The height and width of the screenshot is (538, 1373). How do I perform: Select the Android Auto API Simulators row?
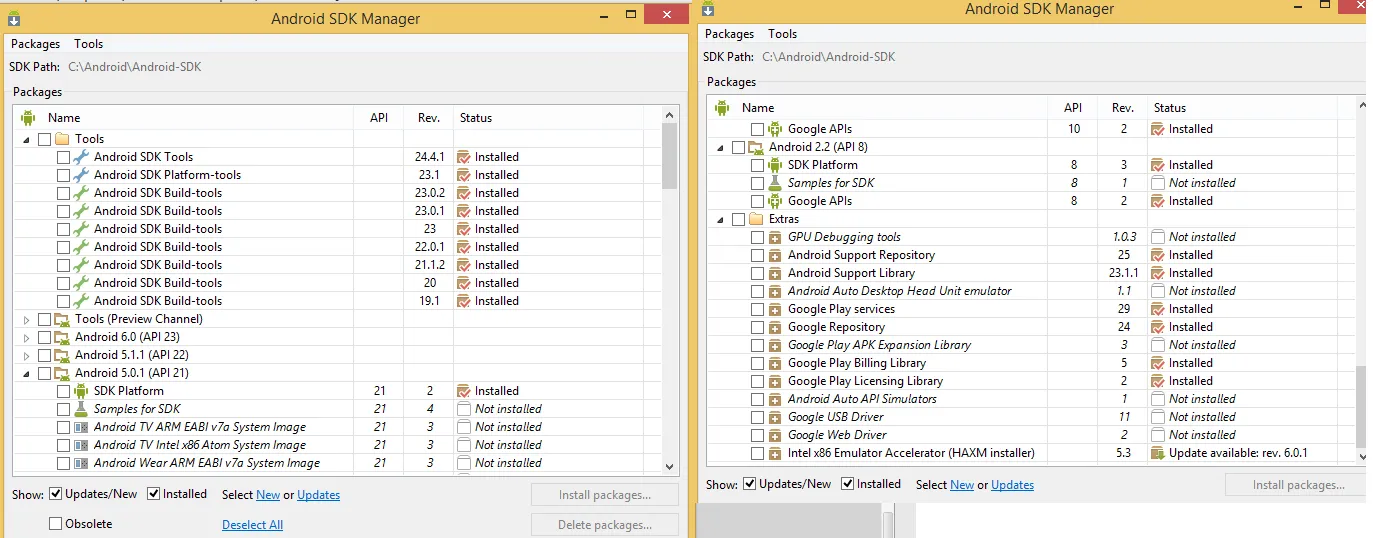[1031, 399]
